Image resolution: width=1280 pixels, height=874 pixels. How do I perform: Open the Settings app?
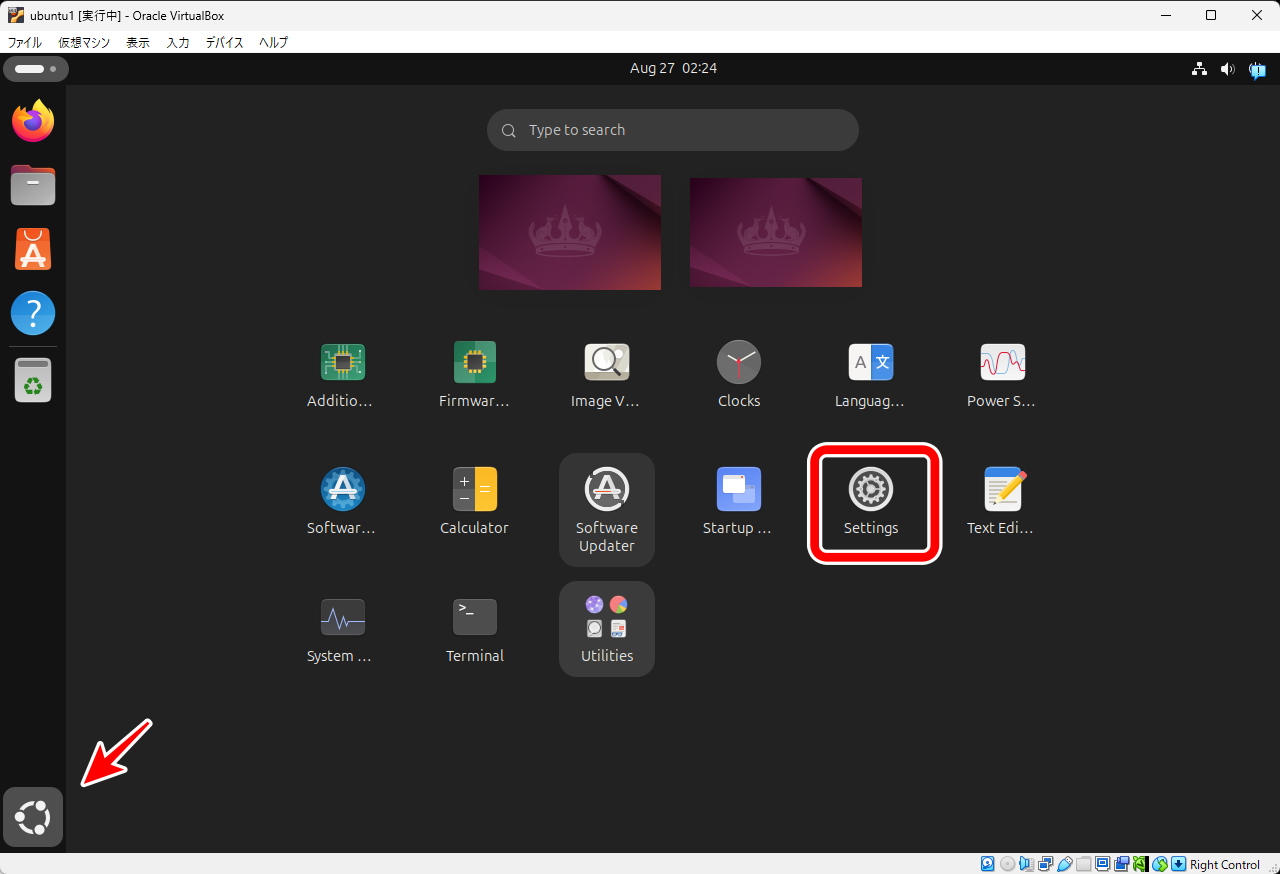click(871, 503)
